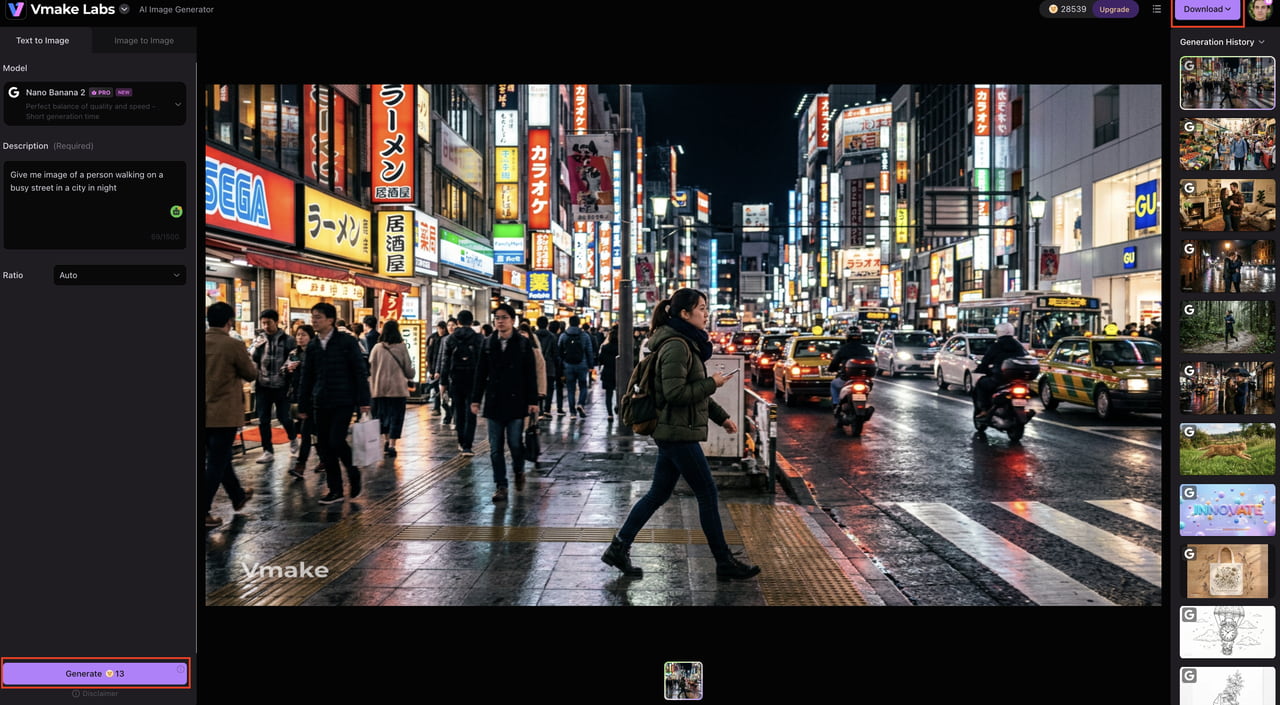Click the description prompt text field
1280x705 pixels.
pos(94,205)
